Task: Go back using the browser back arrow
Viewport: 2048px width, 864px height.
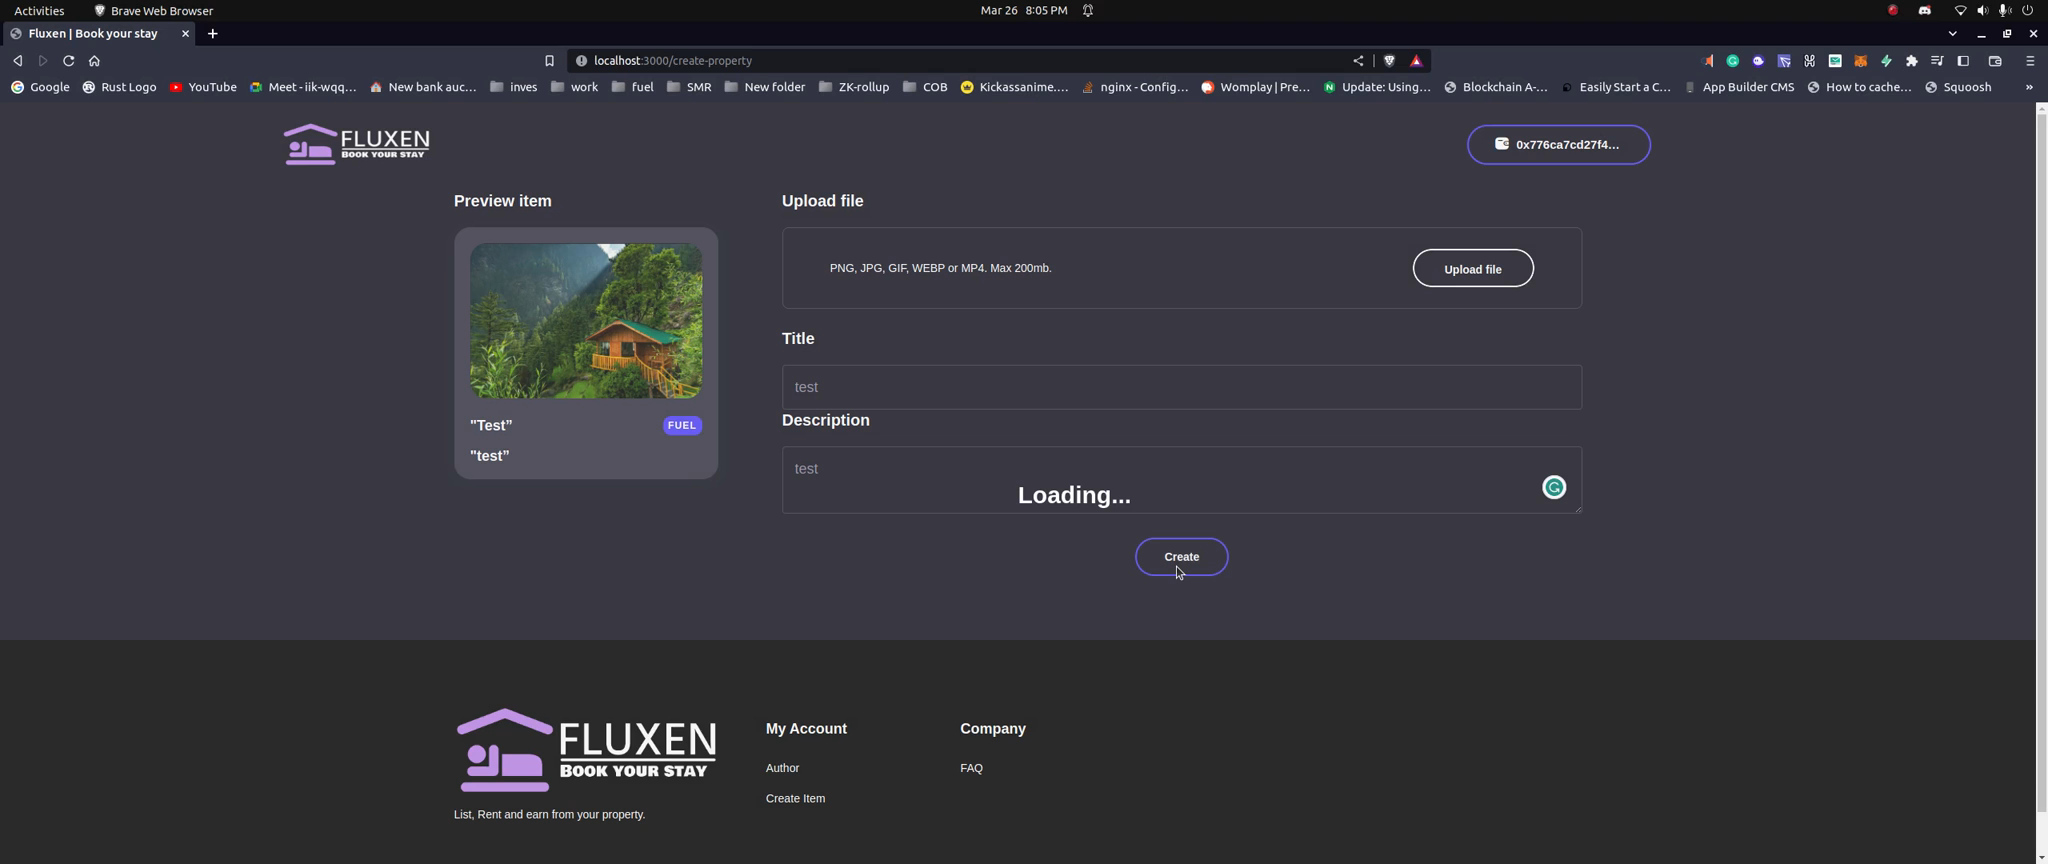Action: [x=17, y=61]
